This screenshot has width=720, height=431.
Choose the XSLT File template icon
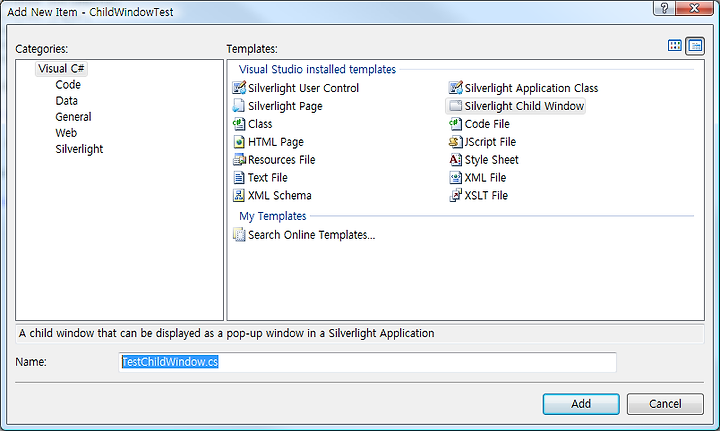tap(456, 196)
